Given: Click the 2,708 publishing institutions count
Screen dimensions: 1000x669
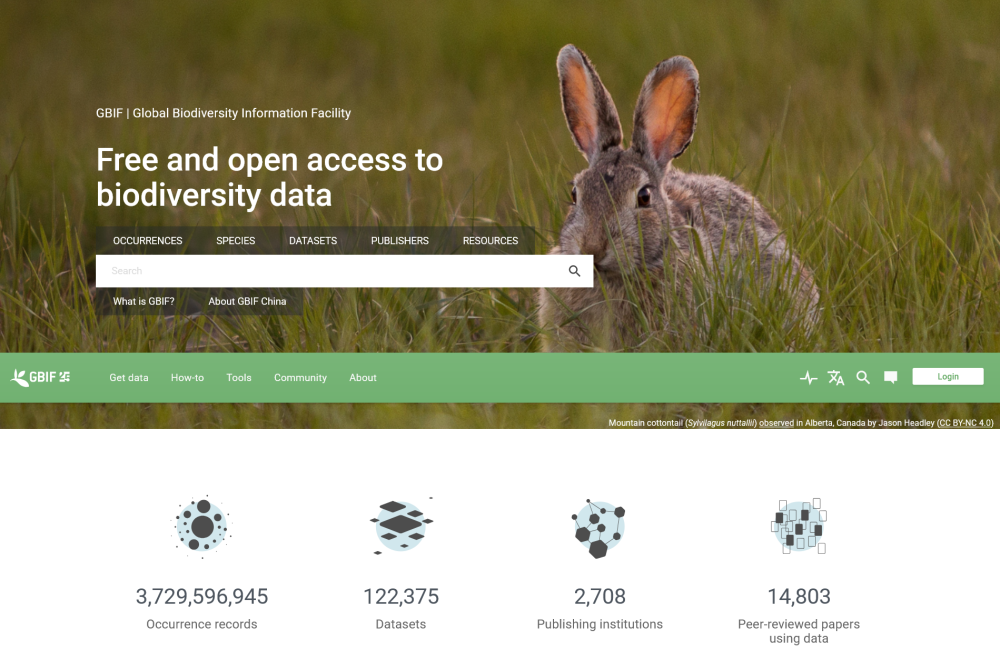Looking at the screenshot, I should (599, 596).
